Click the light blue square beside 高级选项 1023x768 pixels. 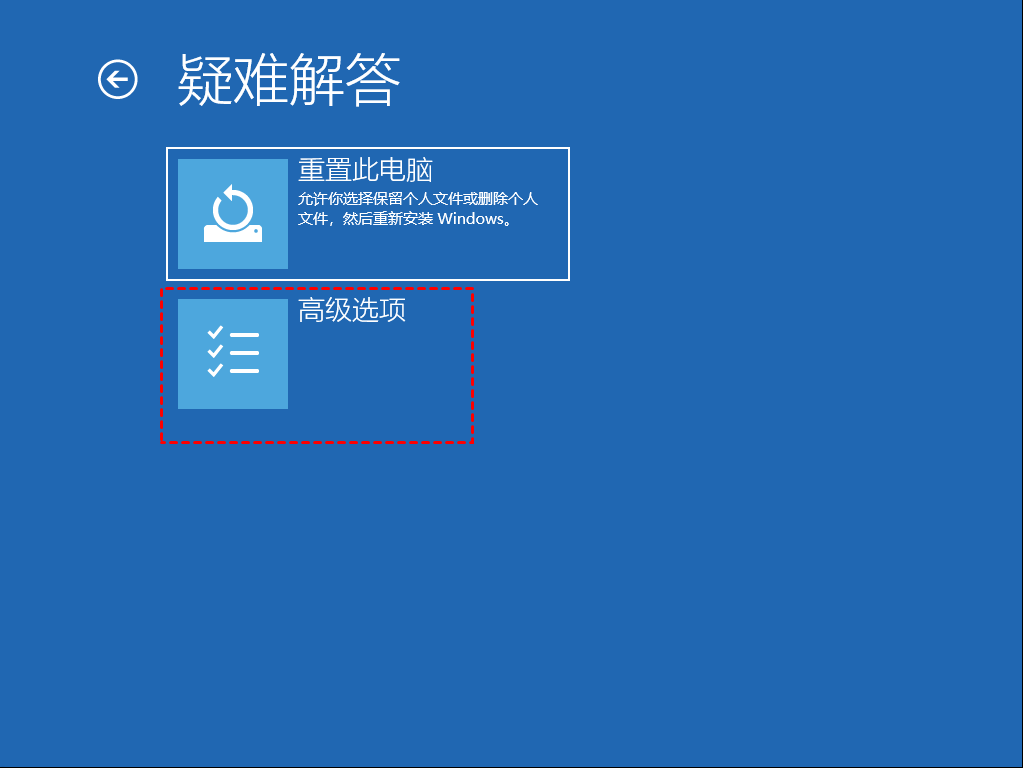pyautogui.click(x=233, y=354)
